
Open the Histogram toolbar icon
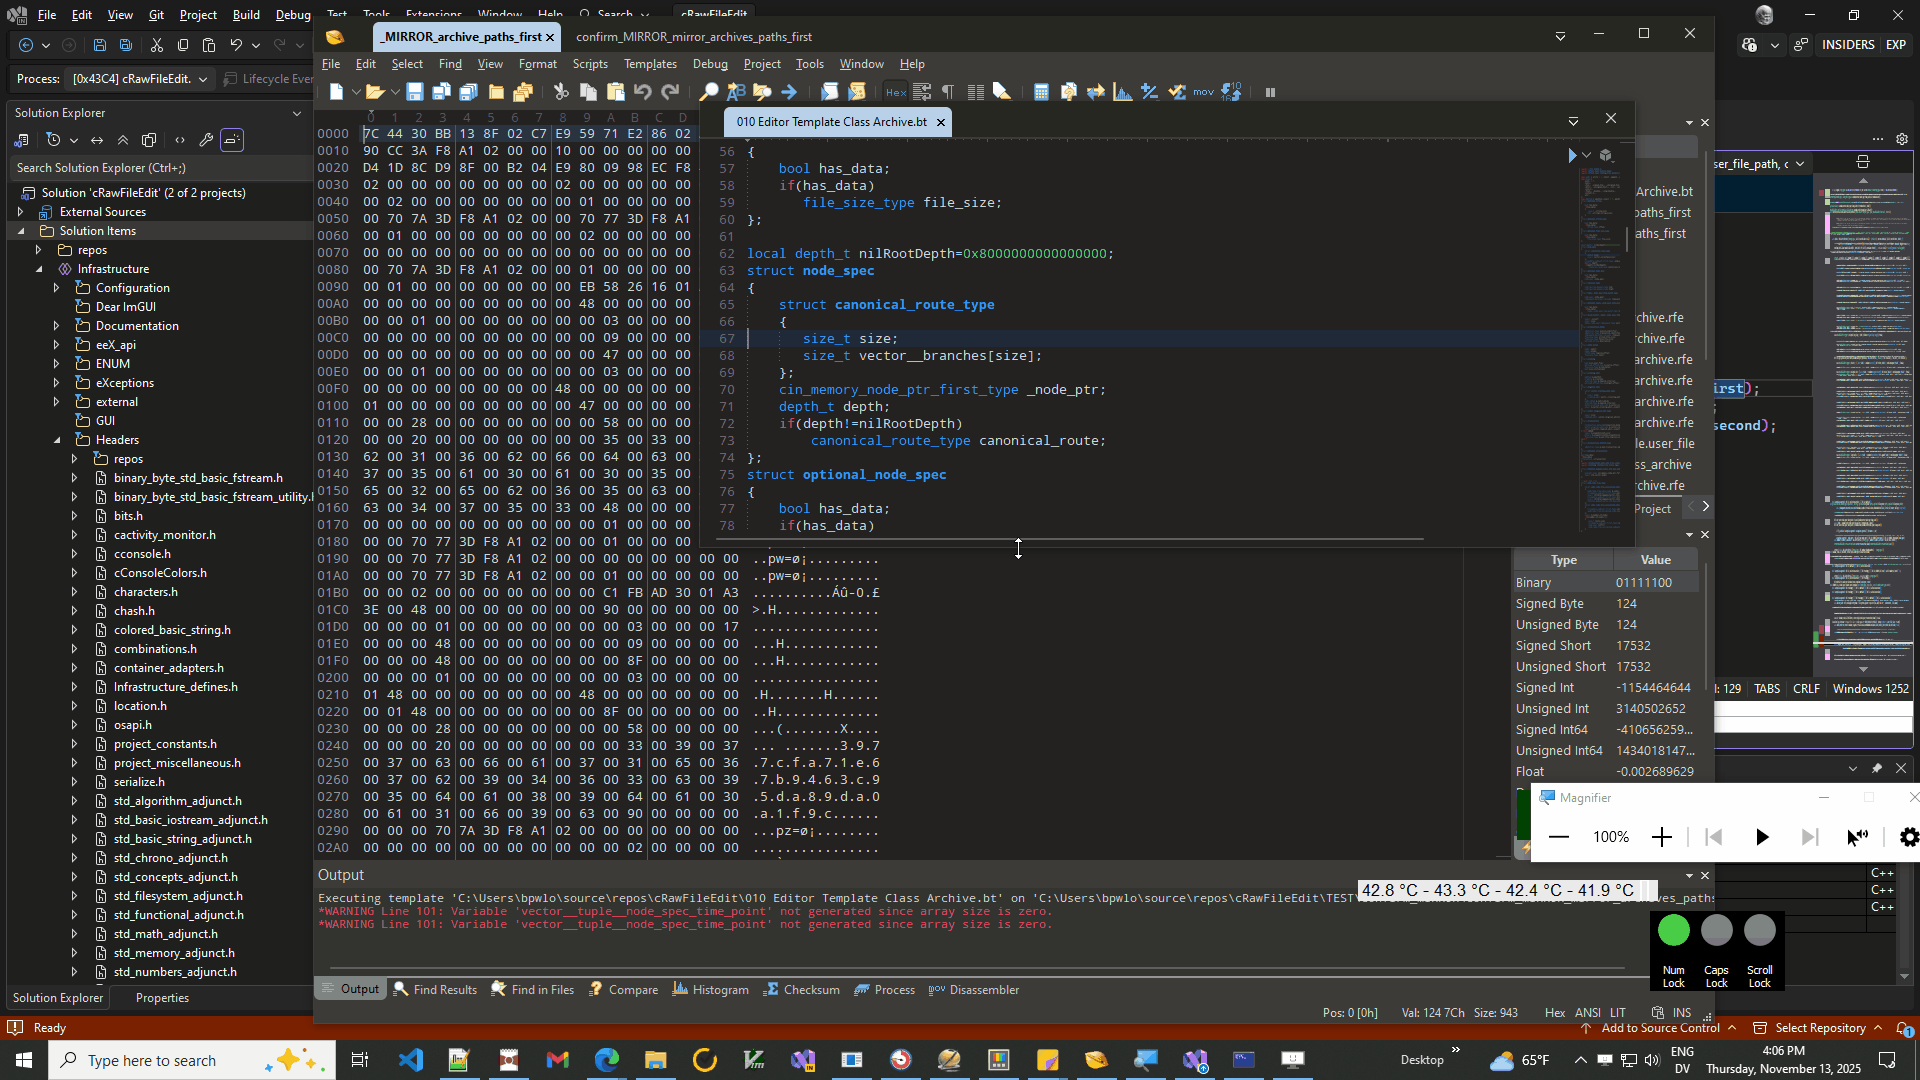(x=1123, y=92)
